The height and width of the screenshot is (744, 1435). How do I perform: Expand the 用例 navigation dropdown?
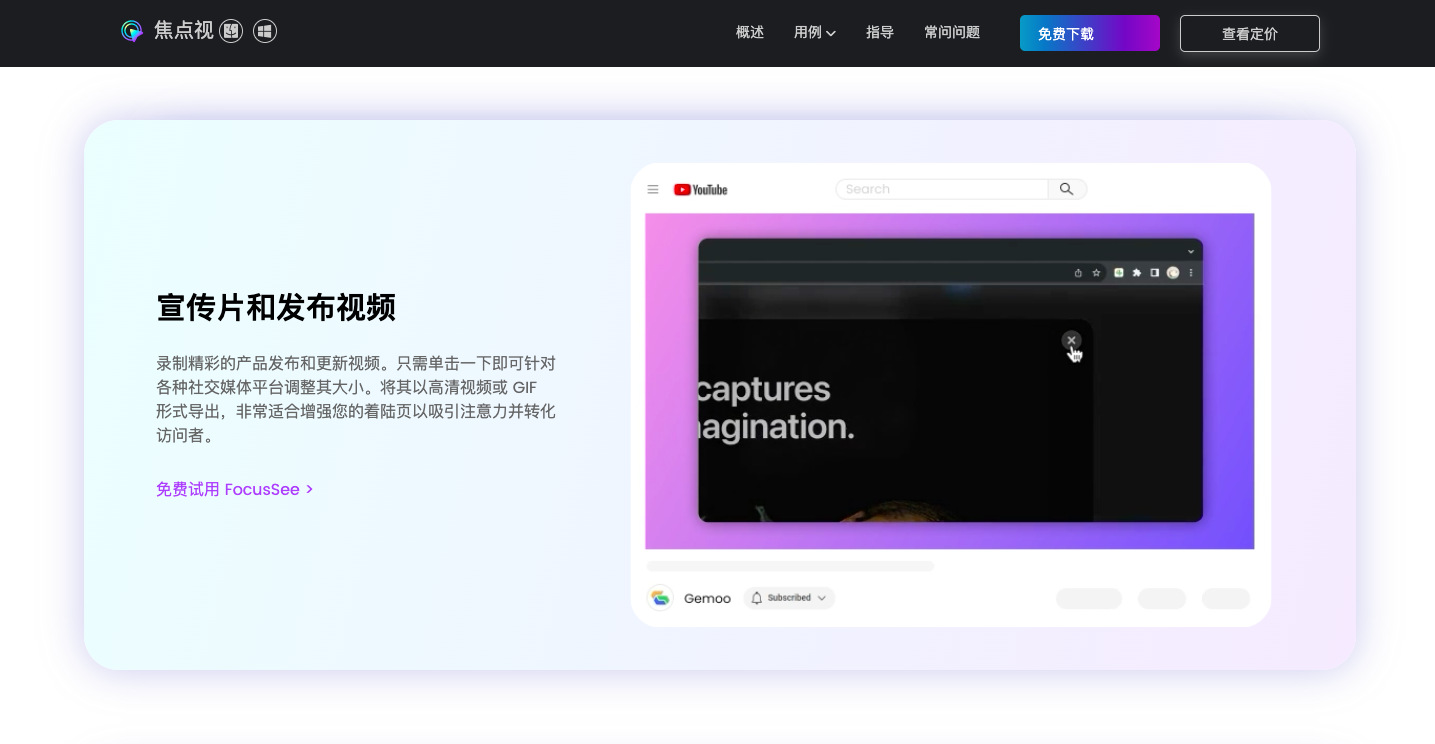click(814, 32)
